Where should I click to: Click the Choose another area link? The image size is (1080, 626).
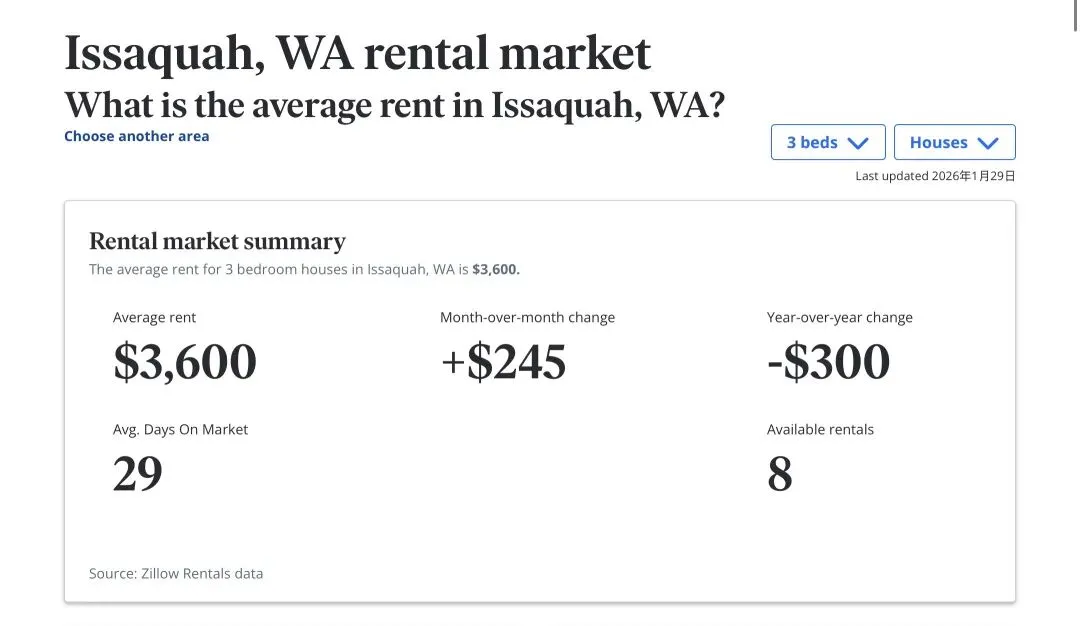click(137, 136)
